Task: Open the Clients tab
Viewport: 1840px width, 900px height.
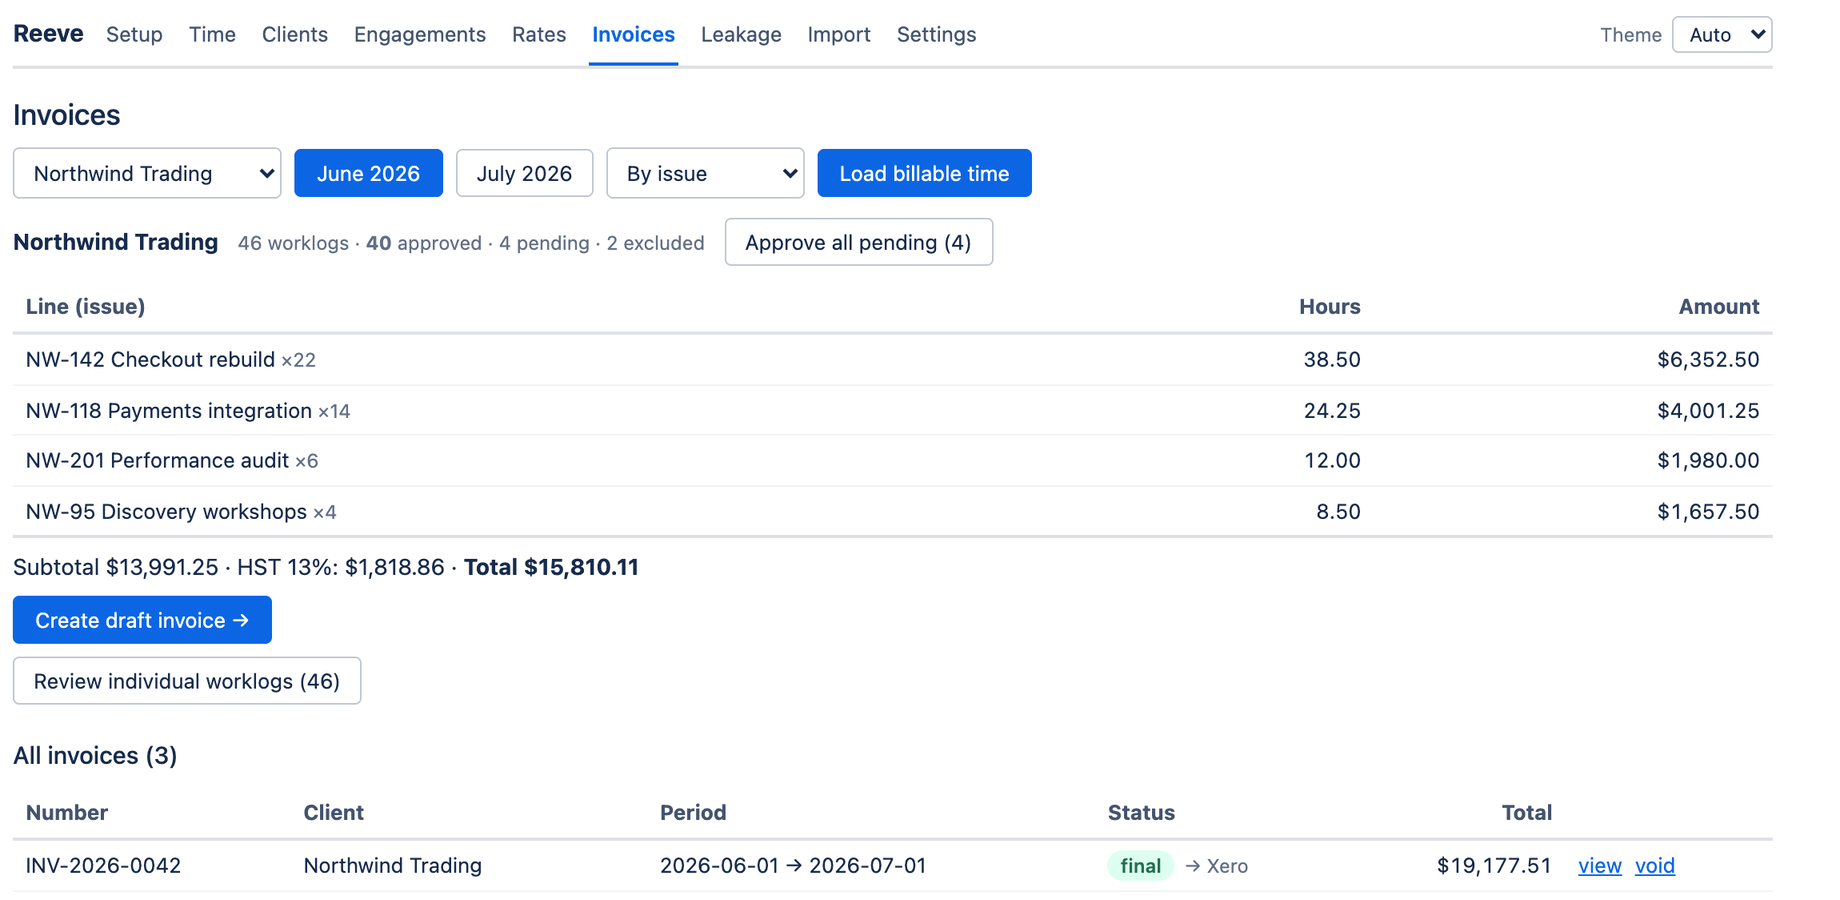Action: [x=295, y=34]
